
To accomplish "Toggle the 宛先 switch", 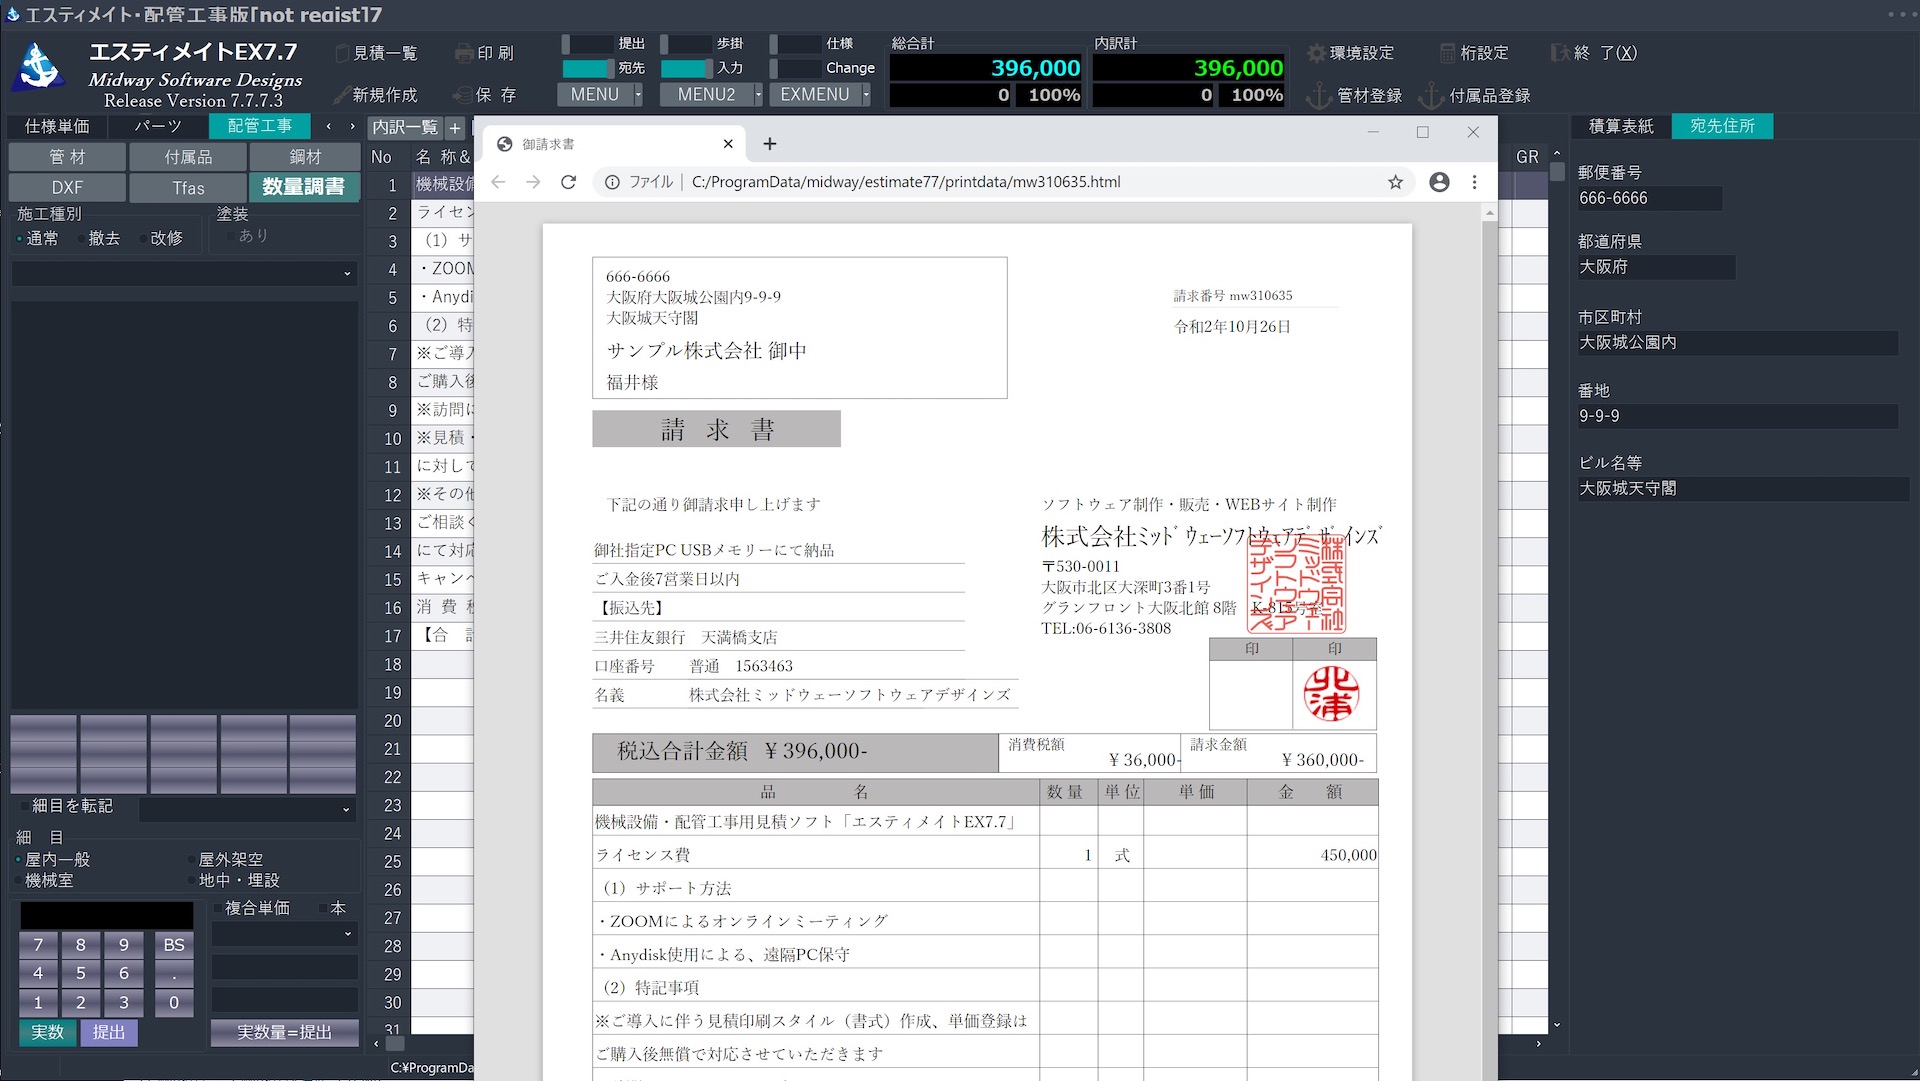I will pos(587,68).
